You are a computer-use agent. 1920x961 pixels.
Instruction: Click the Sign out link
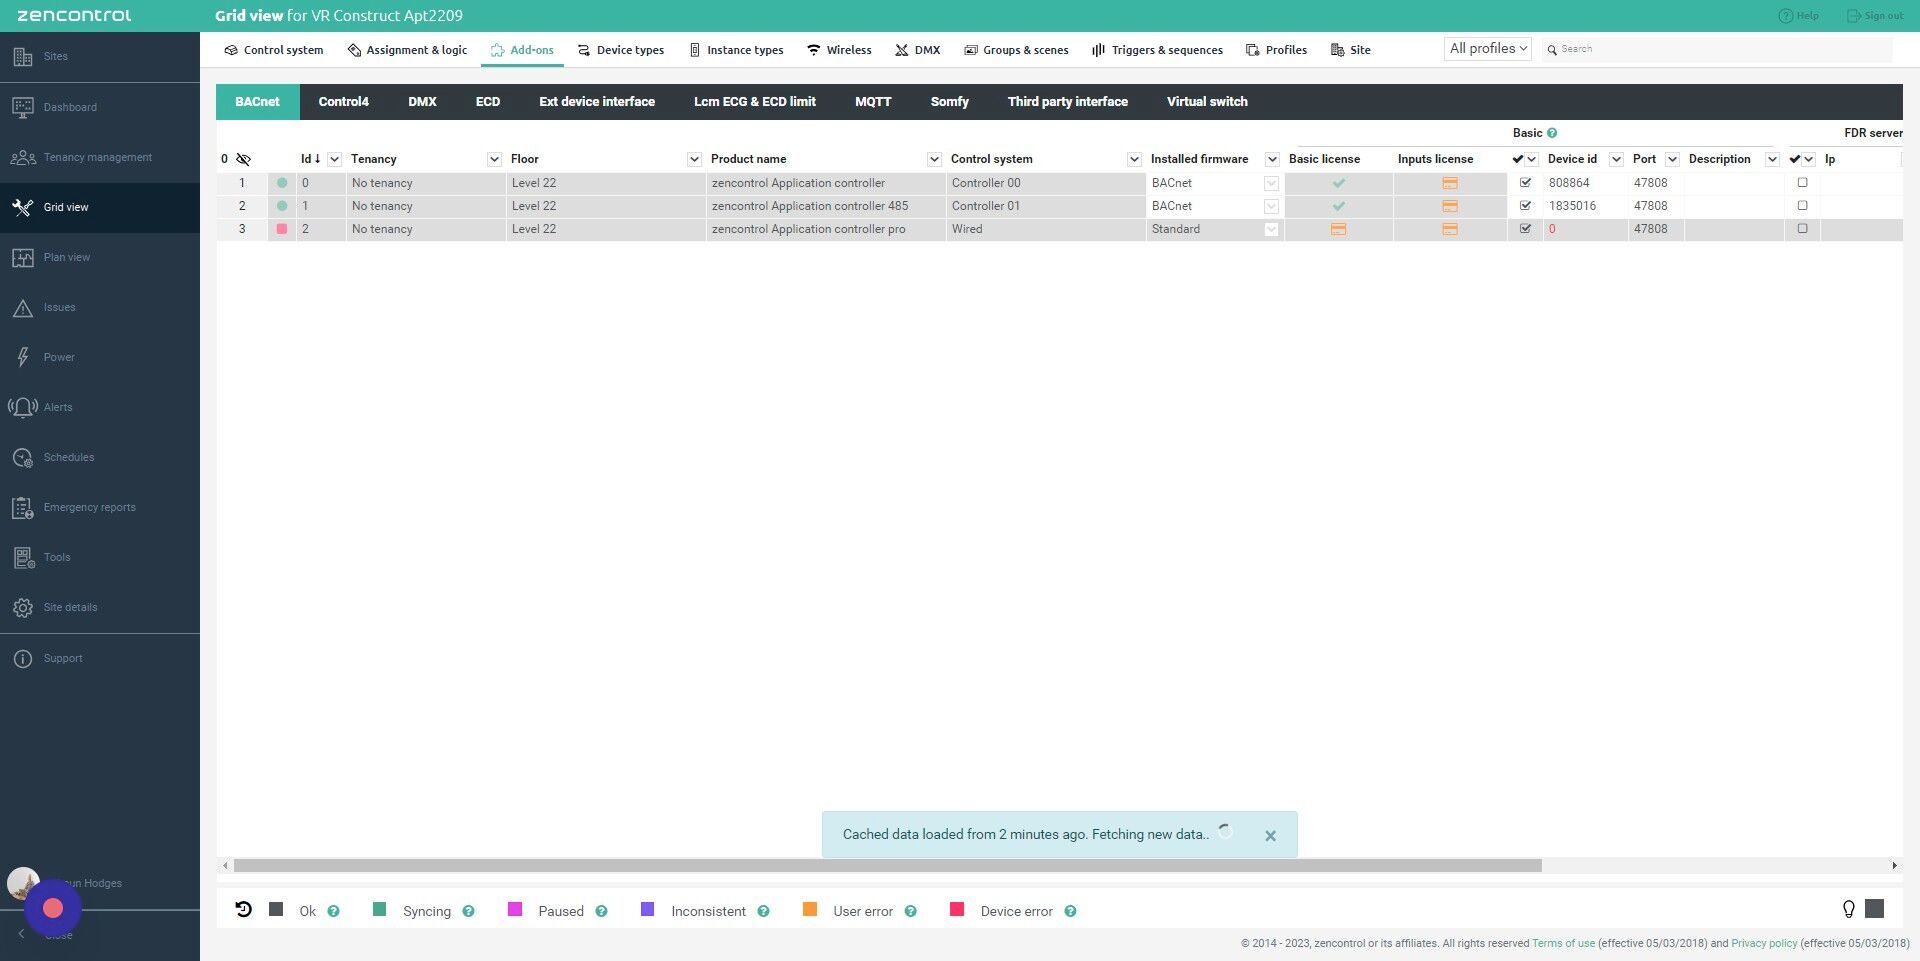coord(1875,16)
